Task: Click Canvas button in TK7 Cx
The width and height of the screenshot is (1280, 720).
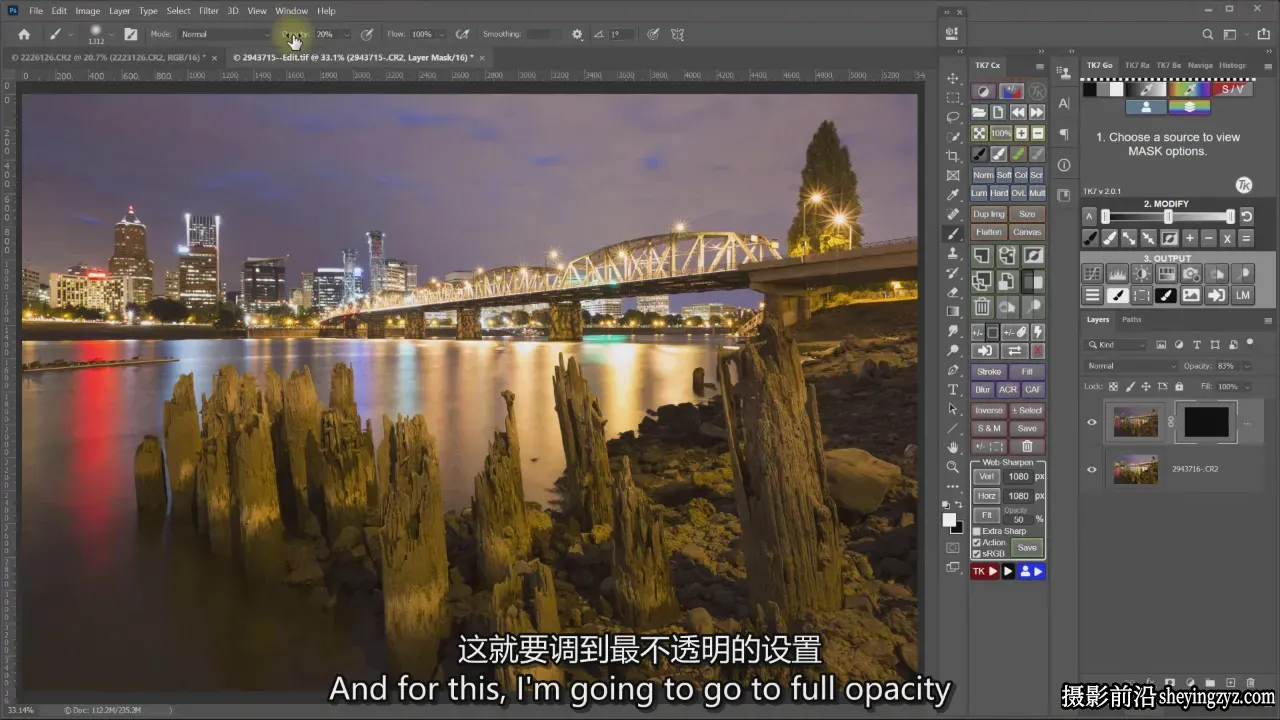Action: 1027,232
